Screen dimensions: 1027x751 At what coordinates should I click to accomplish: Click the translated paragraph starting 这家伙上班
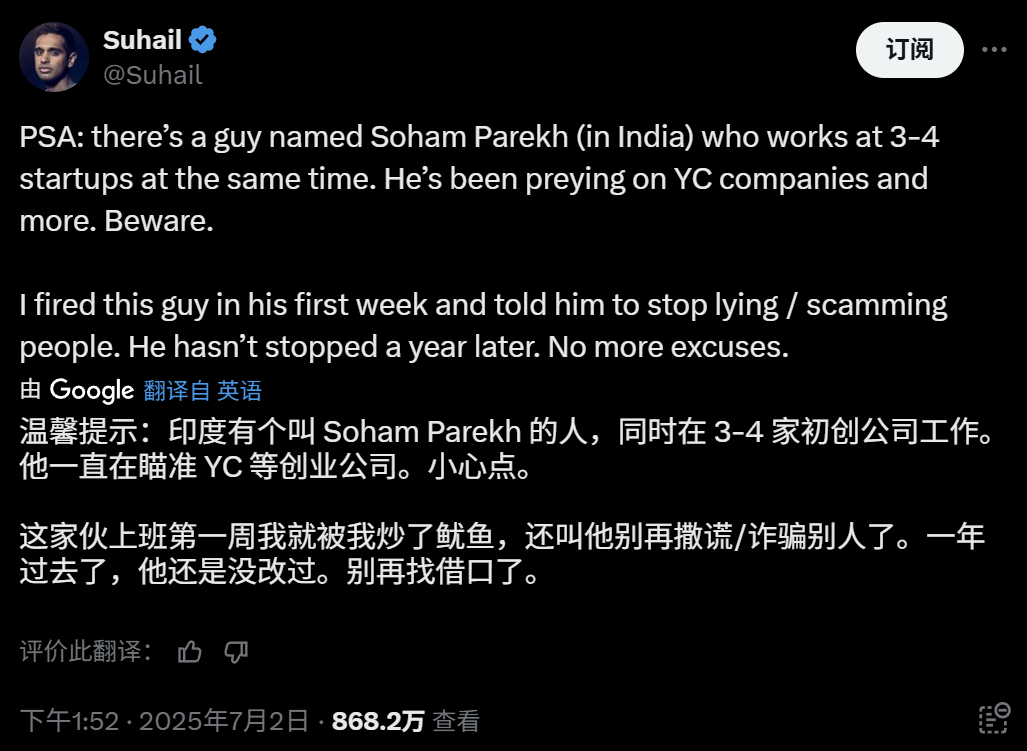tap(500, 555)
